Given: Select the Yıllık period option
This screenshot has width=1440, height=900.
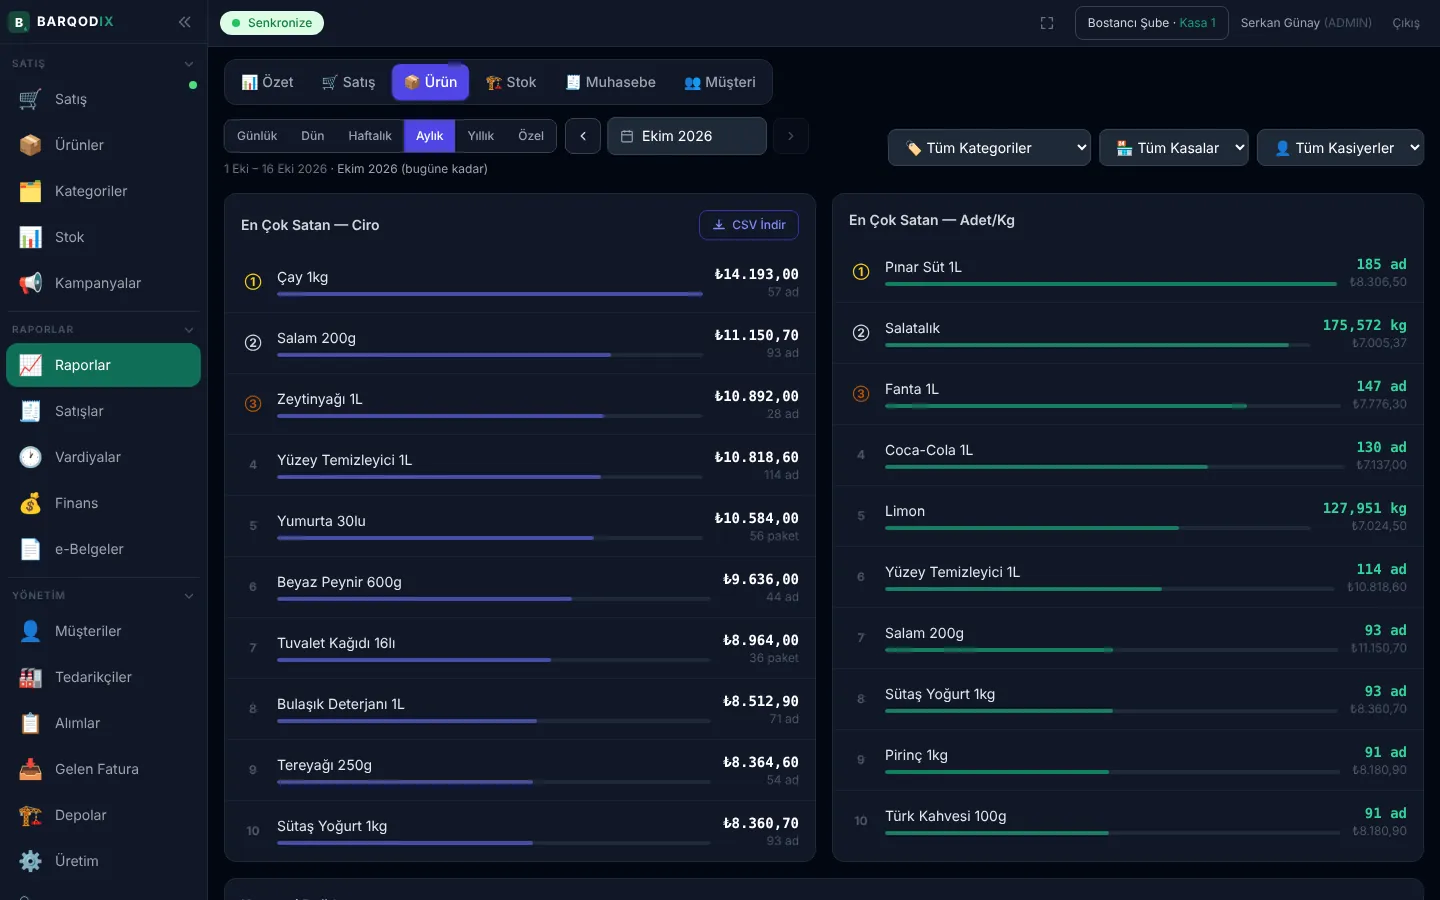Looking at the screenshot, I should coord(481,136).
